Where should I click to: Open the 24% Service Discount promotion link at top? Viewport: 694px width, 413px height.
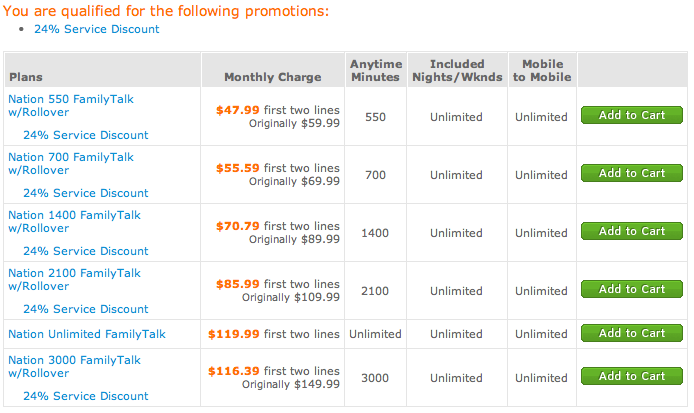96,29
